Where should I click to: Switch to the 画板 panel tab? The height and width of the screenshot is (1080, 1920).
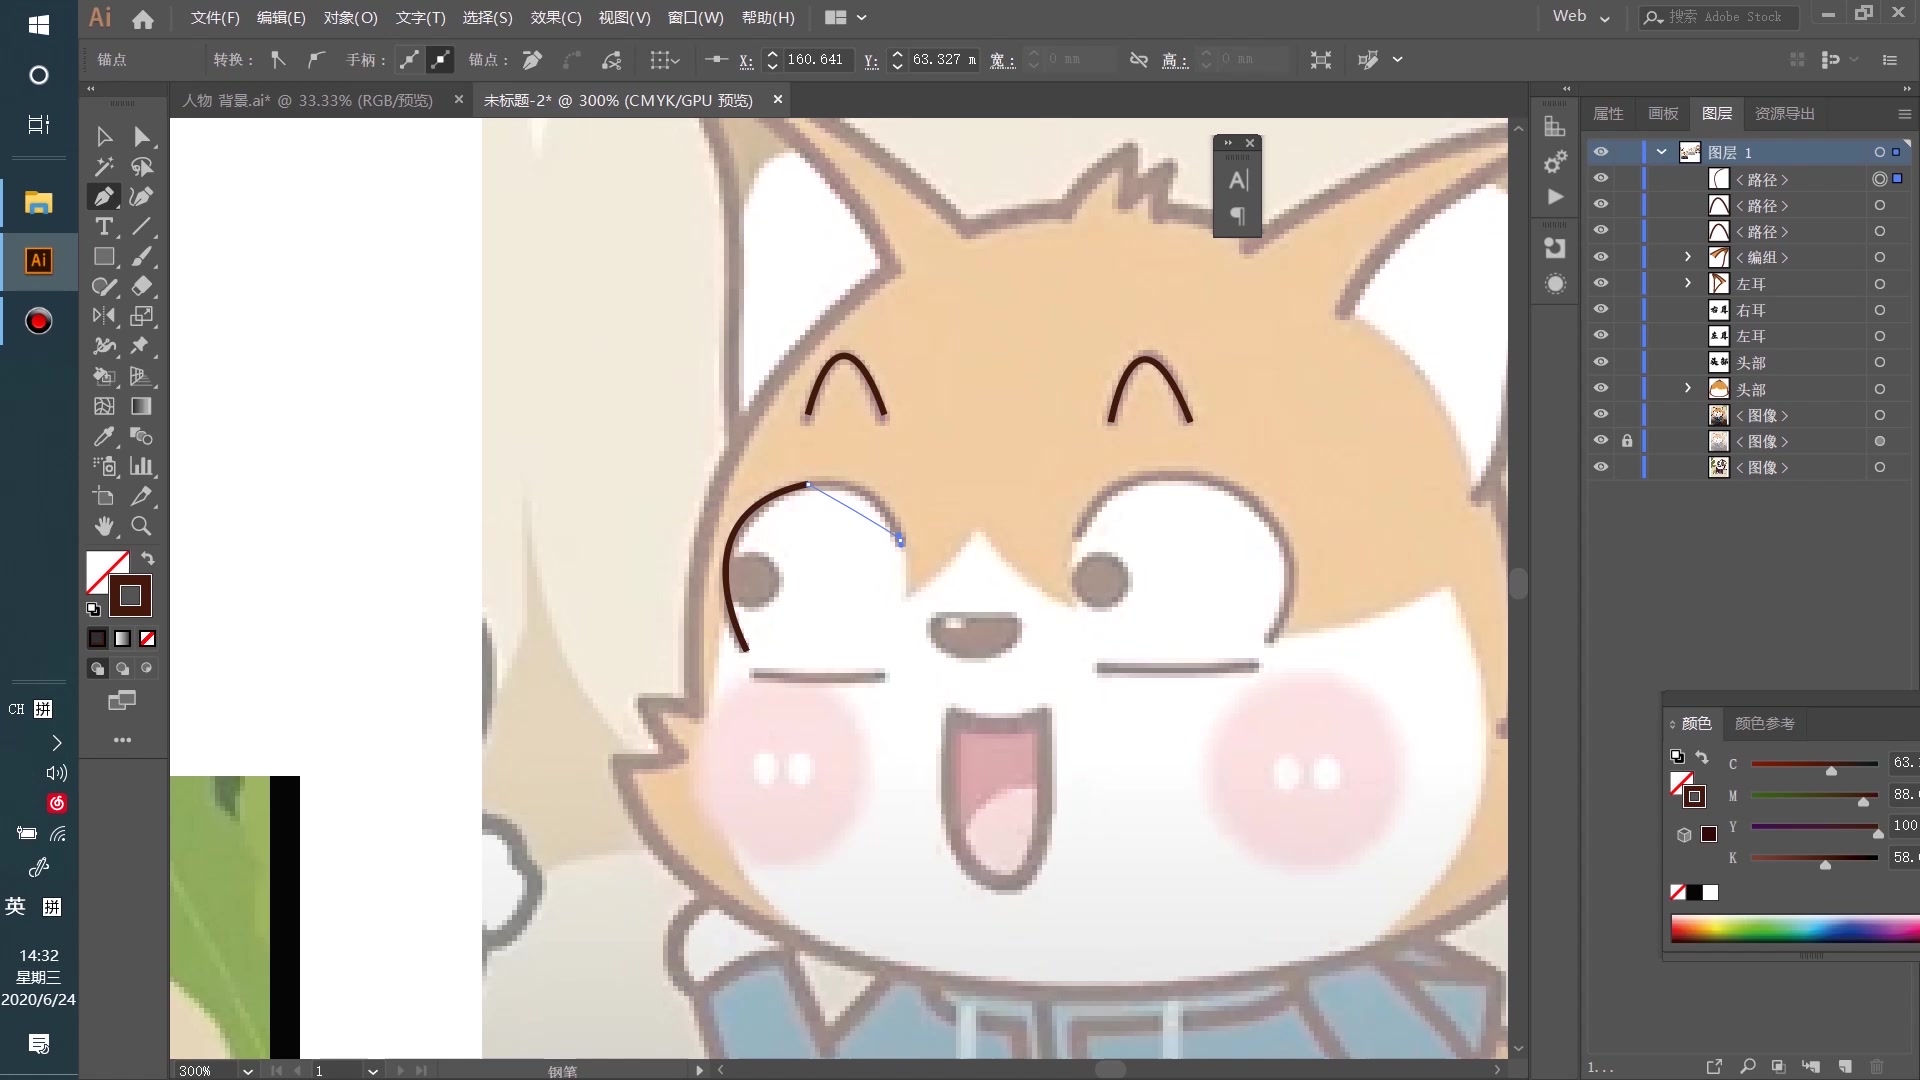click(1663, 114)
